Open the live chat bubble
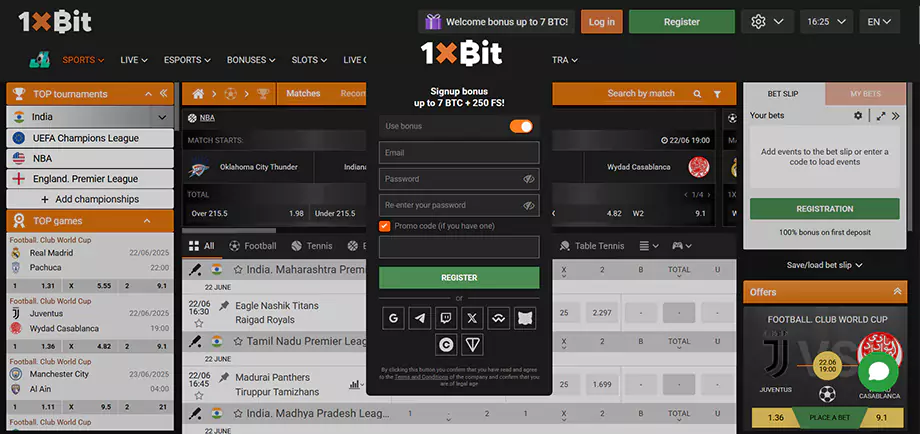Screen dimensions: 920x434 [878, 372]
